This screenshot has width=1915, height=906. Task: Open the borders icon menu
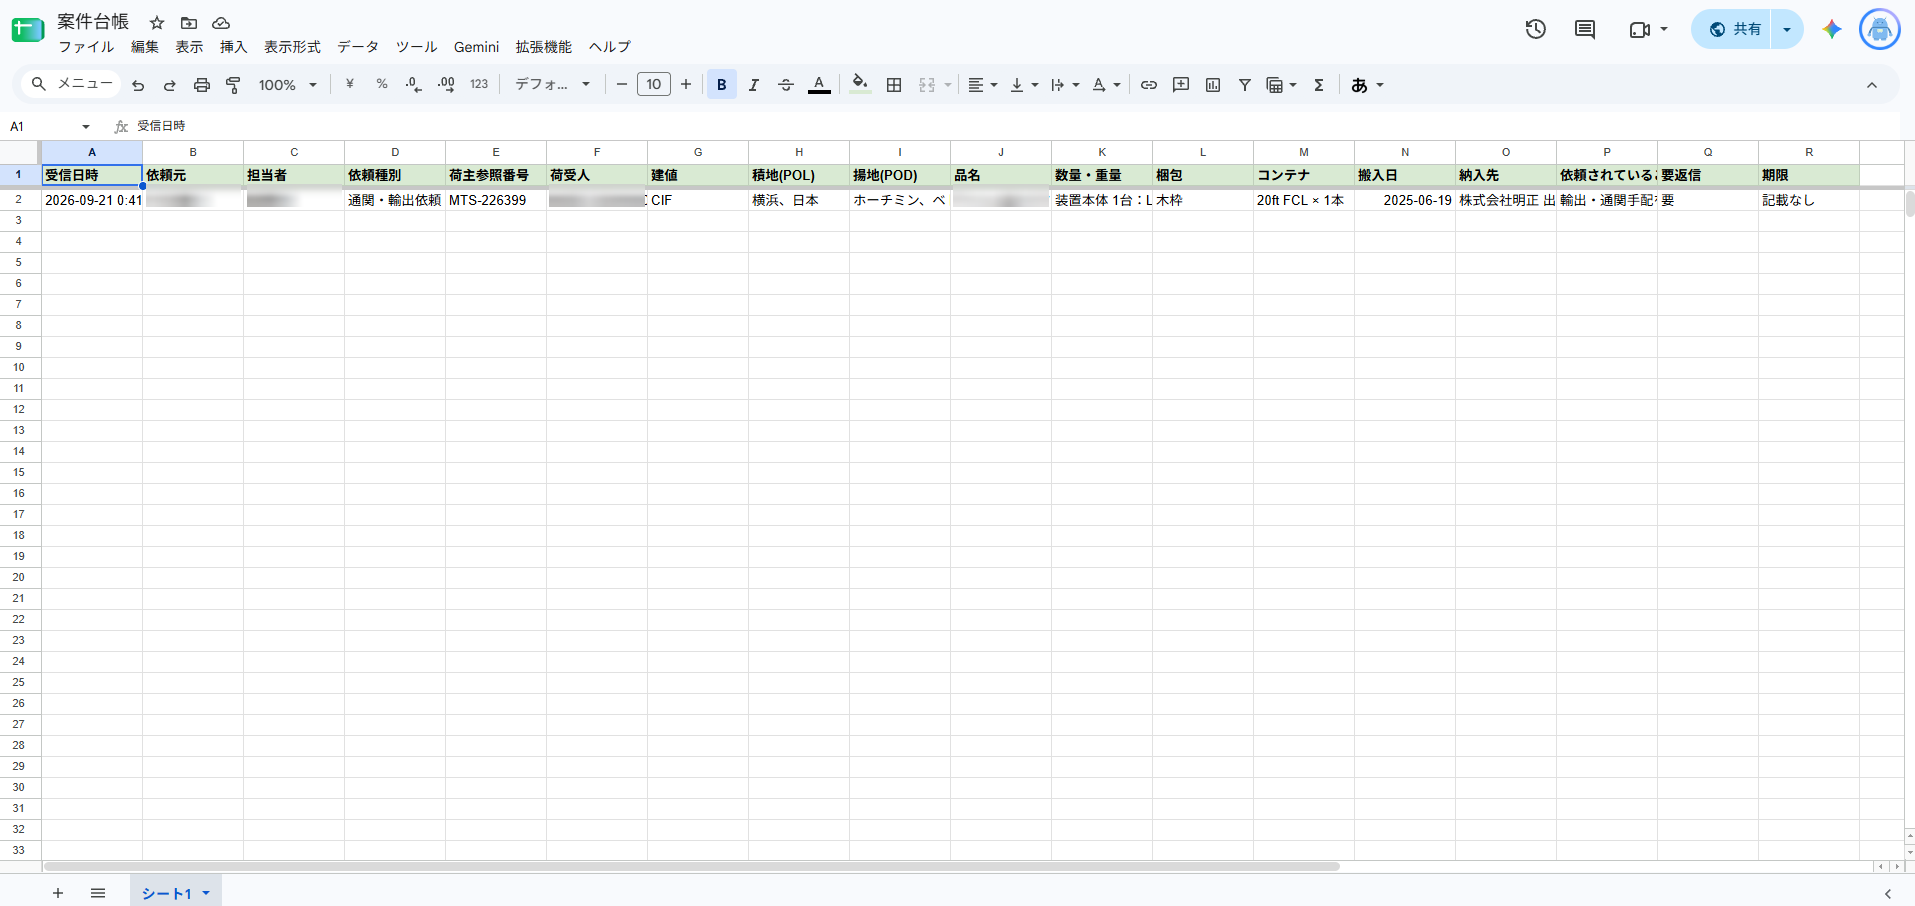(894, 85)
